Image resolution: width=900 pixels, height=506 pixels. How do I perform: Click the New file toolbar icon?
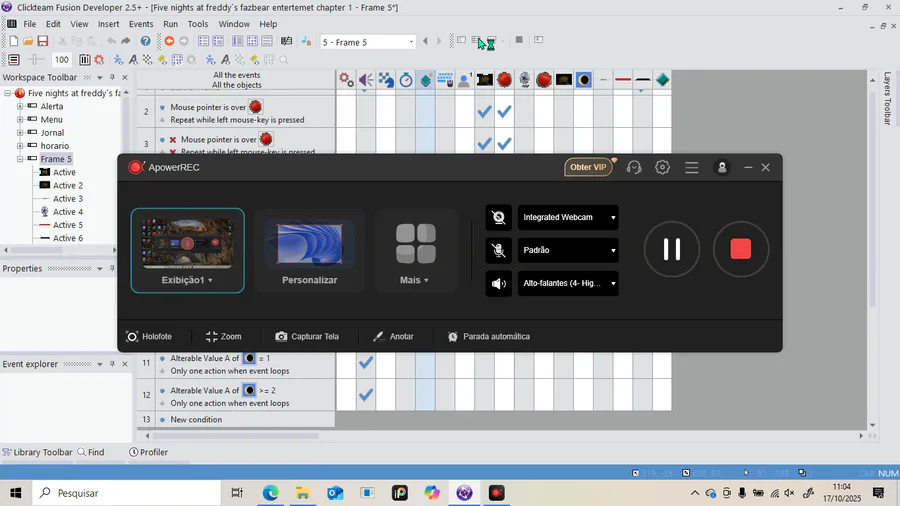click(x=13, y=41)
